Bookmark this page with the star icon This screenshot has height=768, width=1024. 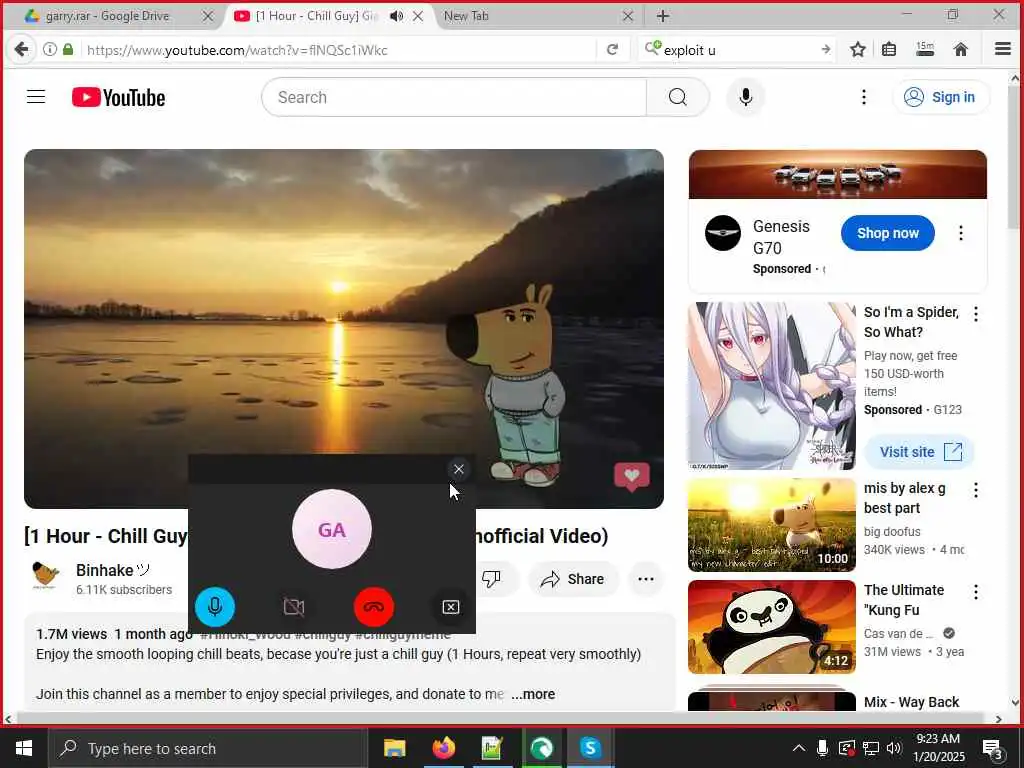(x=857, y=50)
